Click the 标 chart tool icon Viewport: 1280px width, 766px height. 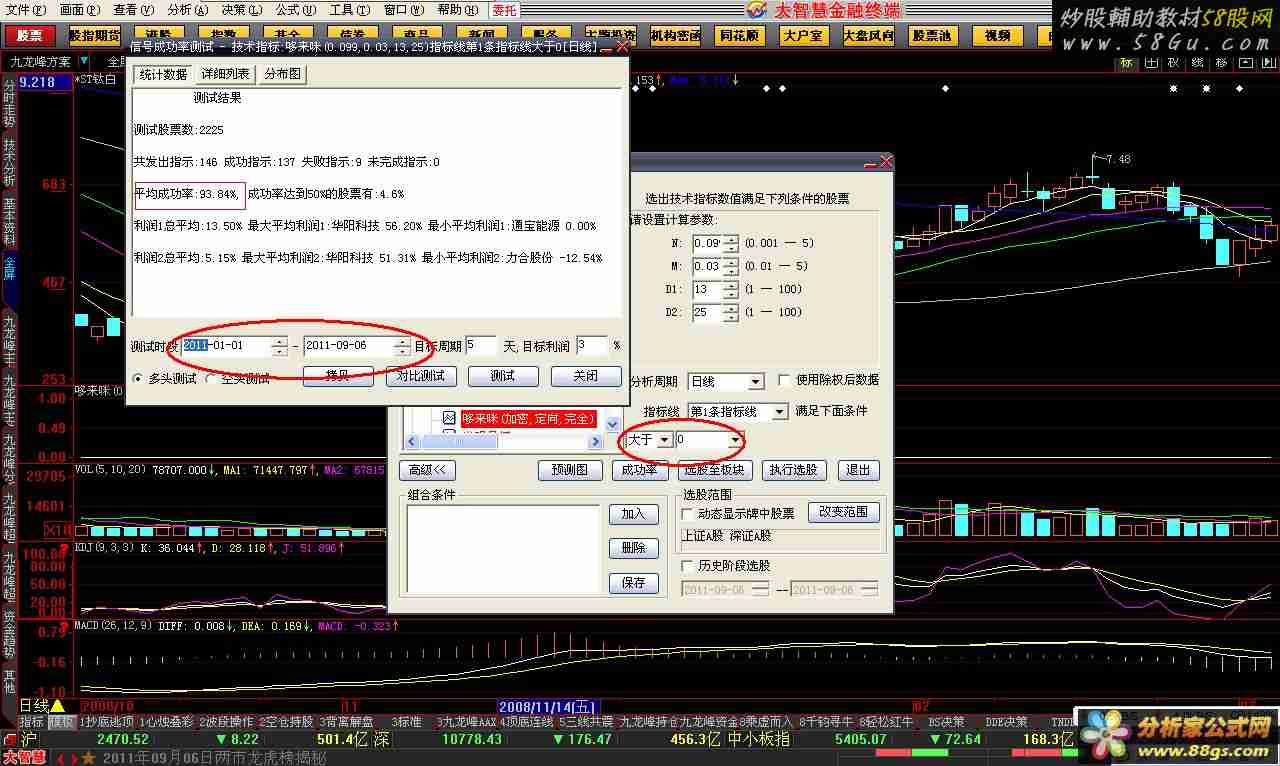(x=1127, y=63)
